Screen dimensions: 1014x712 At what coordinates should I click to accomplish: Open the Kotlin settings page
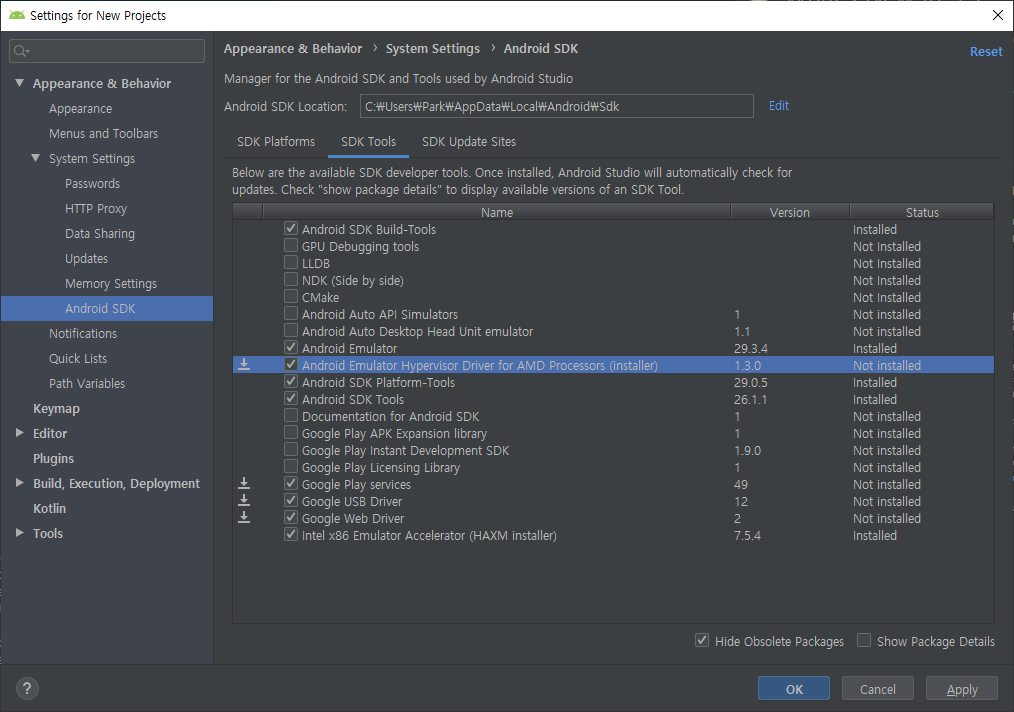[x=50, y=508]
